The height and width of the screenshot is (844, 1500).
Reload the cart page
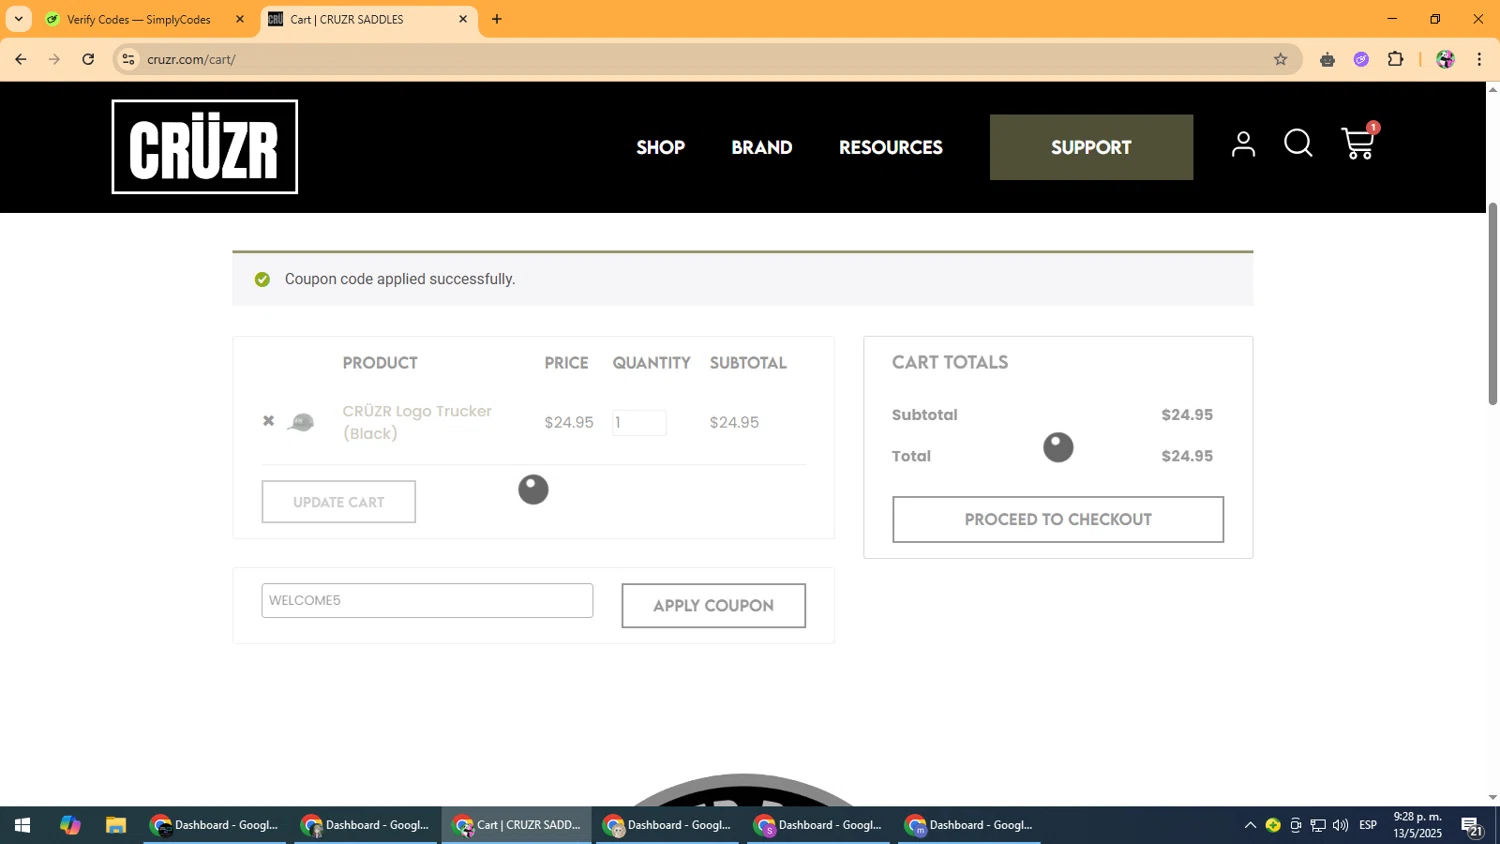[88, 59]
